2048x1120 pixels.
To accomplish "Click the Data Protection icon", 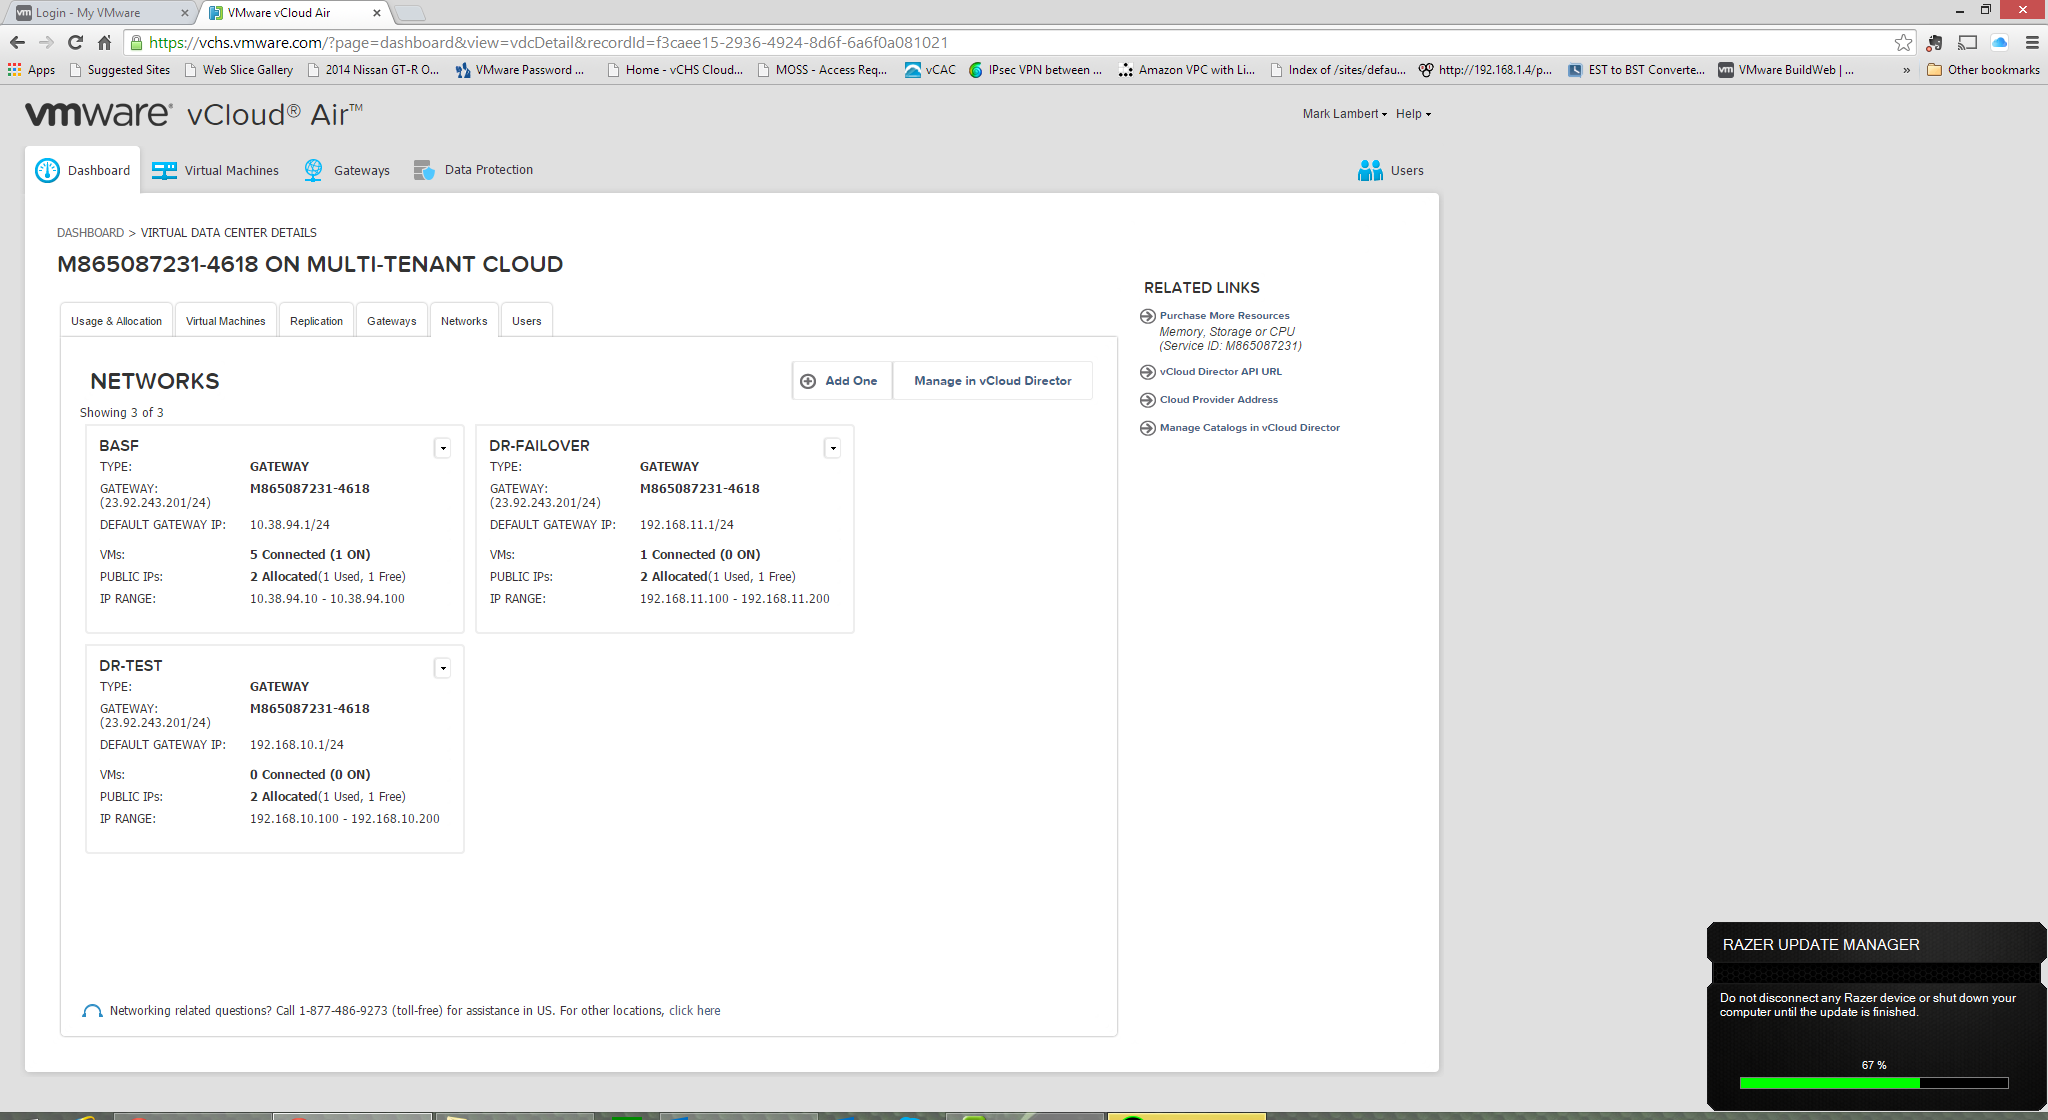I will (x=424, y=170).
